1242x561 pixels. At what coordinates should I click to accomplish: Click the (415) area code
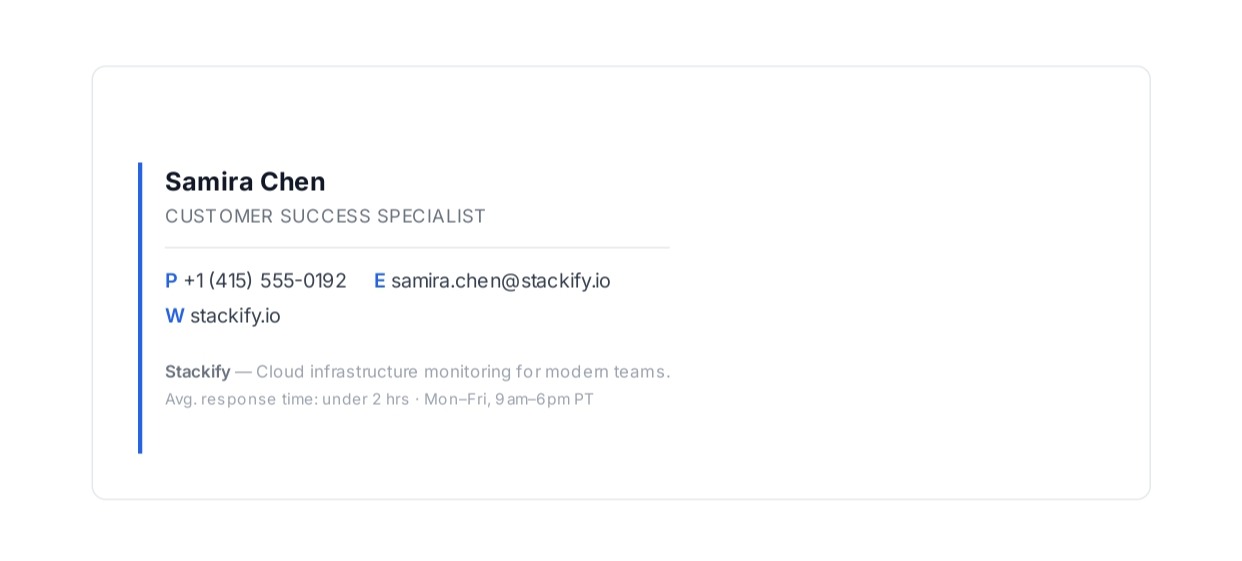[x=230, y=281]
